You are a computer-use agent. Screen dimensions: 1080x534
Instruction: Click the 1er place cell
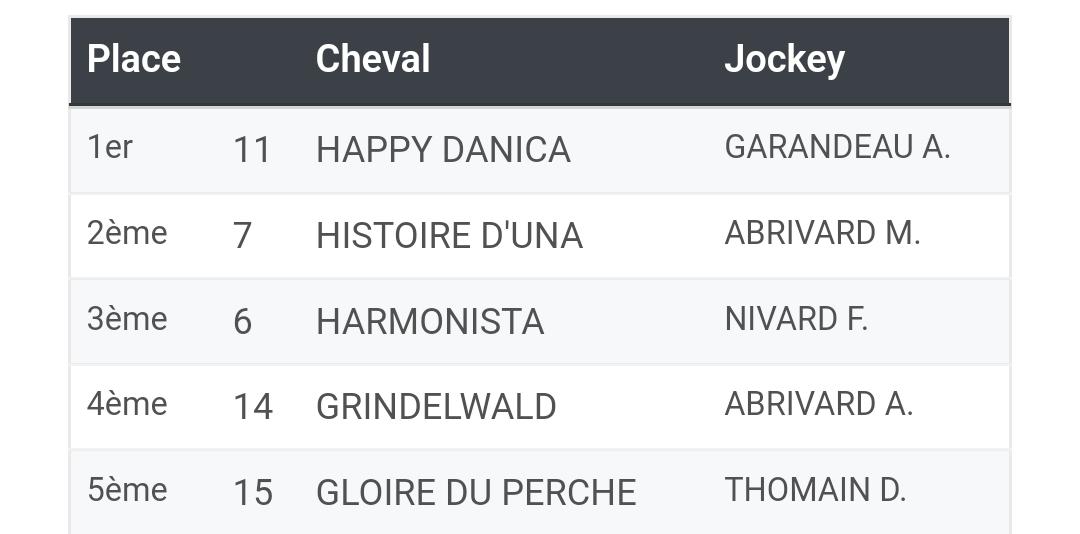click(110, 147)
